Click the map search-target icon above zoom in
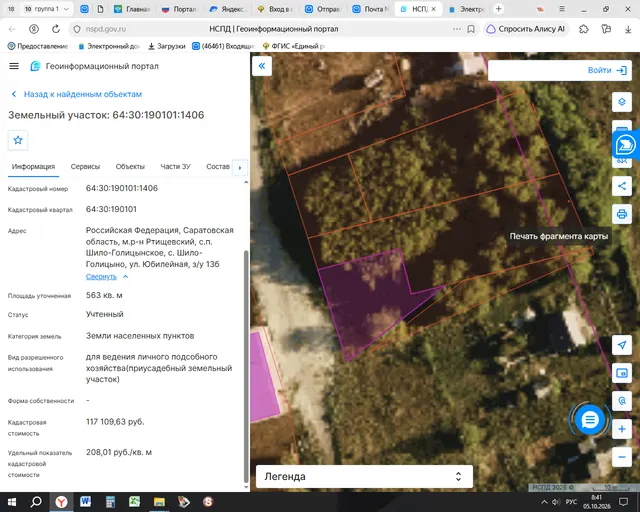Viewport: 640px width, 512px height. (x=622, y=401)
